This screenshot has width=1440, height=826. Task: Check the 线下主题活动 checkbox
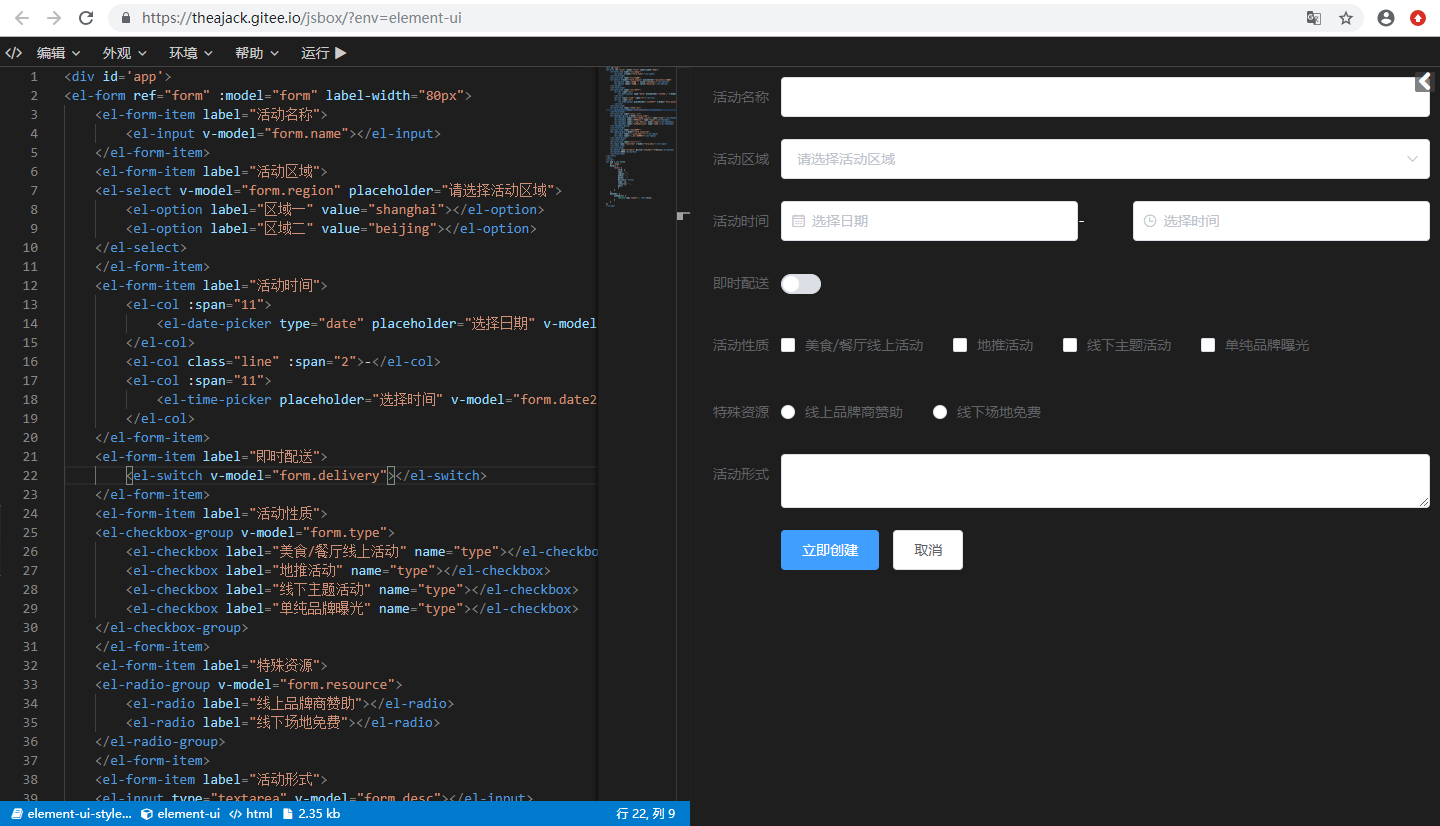(1070, 345)
